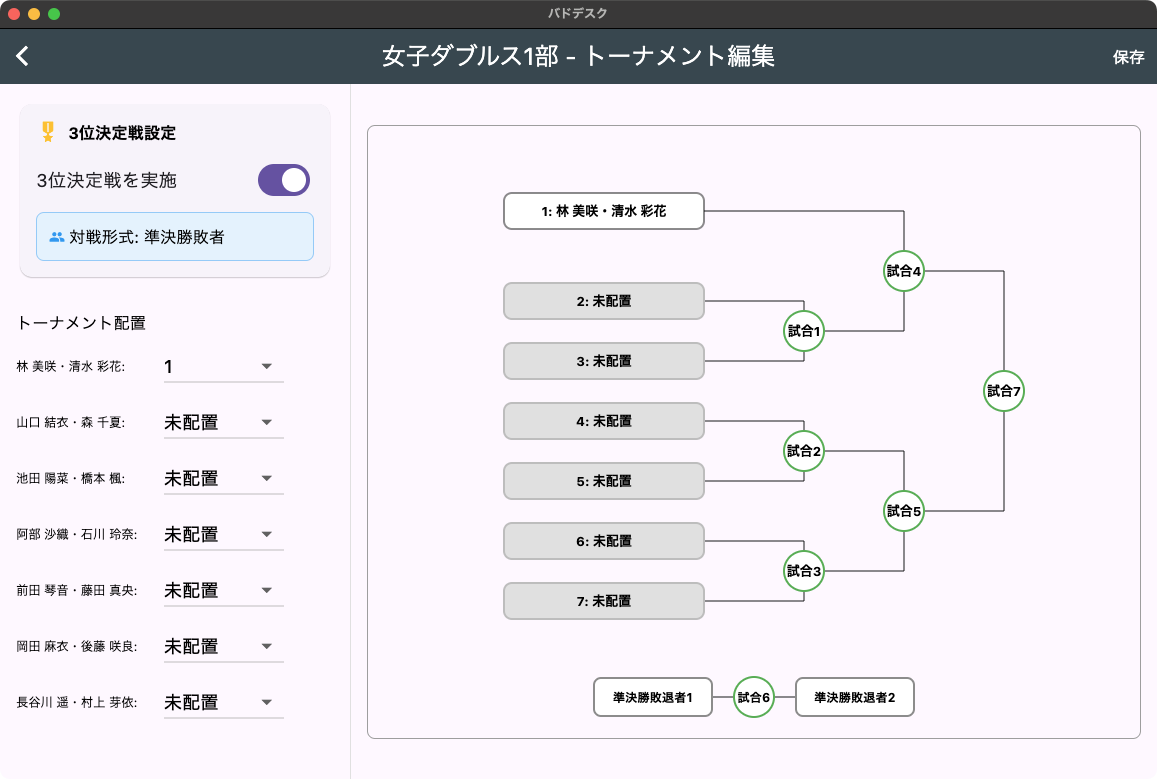Click the page title 女子ダブルス1部 - トーナメント編集
The height and width of the screenshot is (779, 1157).
578,56
